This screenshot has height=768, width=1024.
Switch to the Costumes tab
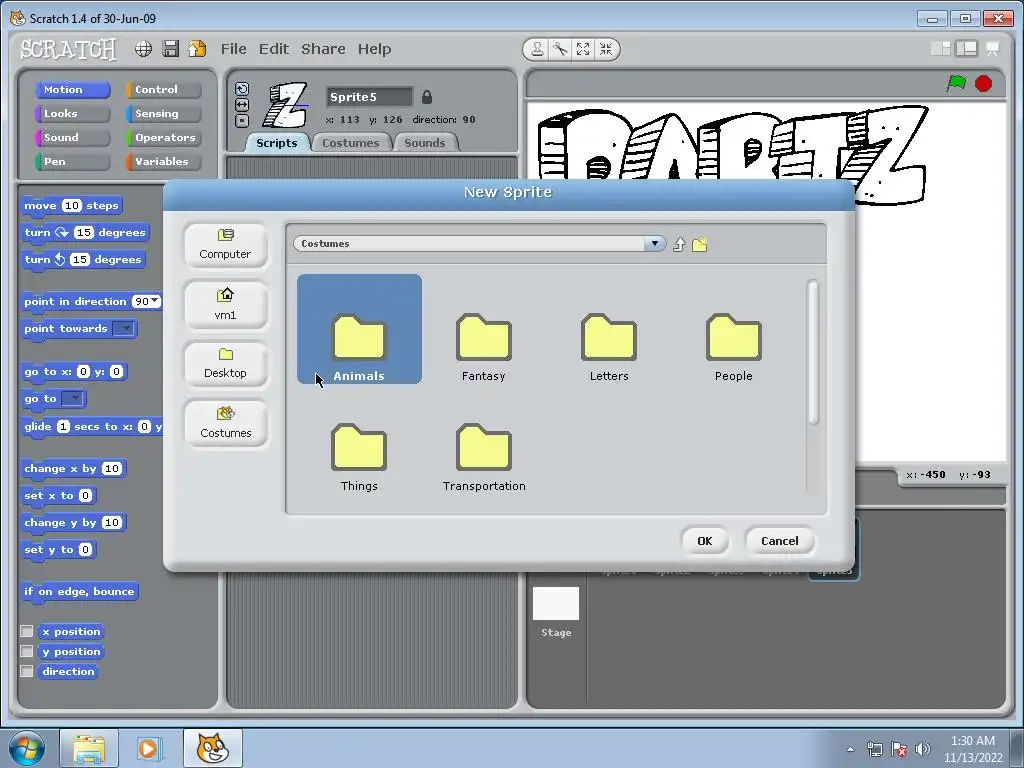pos(351,143)
